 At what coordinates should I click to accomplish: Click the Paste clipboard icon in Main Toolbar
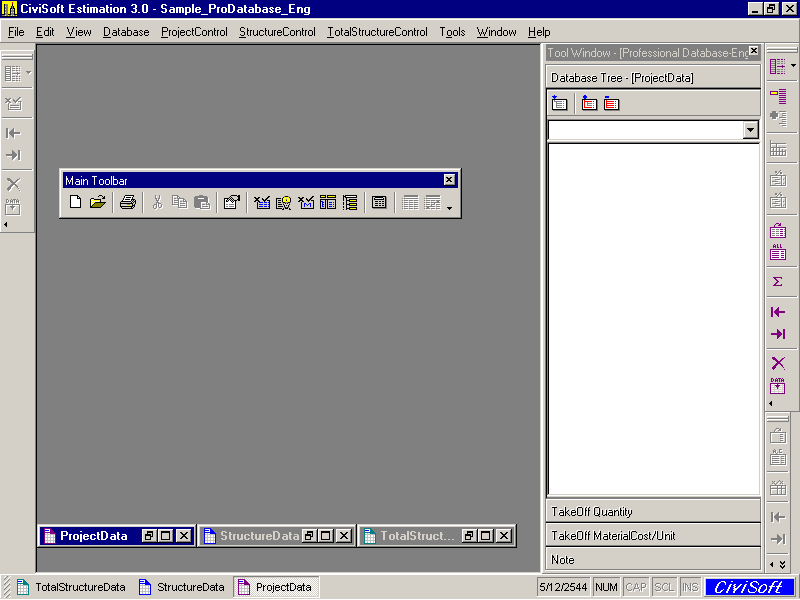(x=202, y=202)
